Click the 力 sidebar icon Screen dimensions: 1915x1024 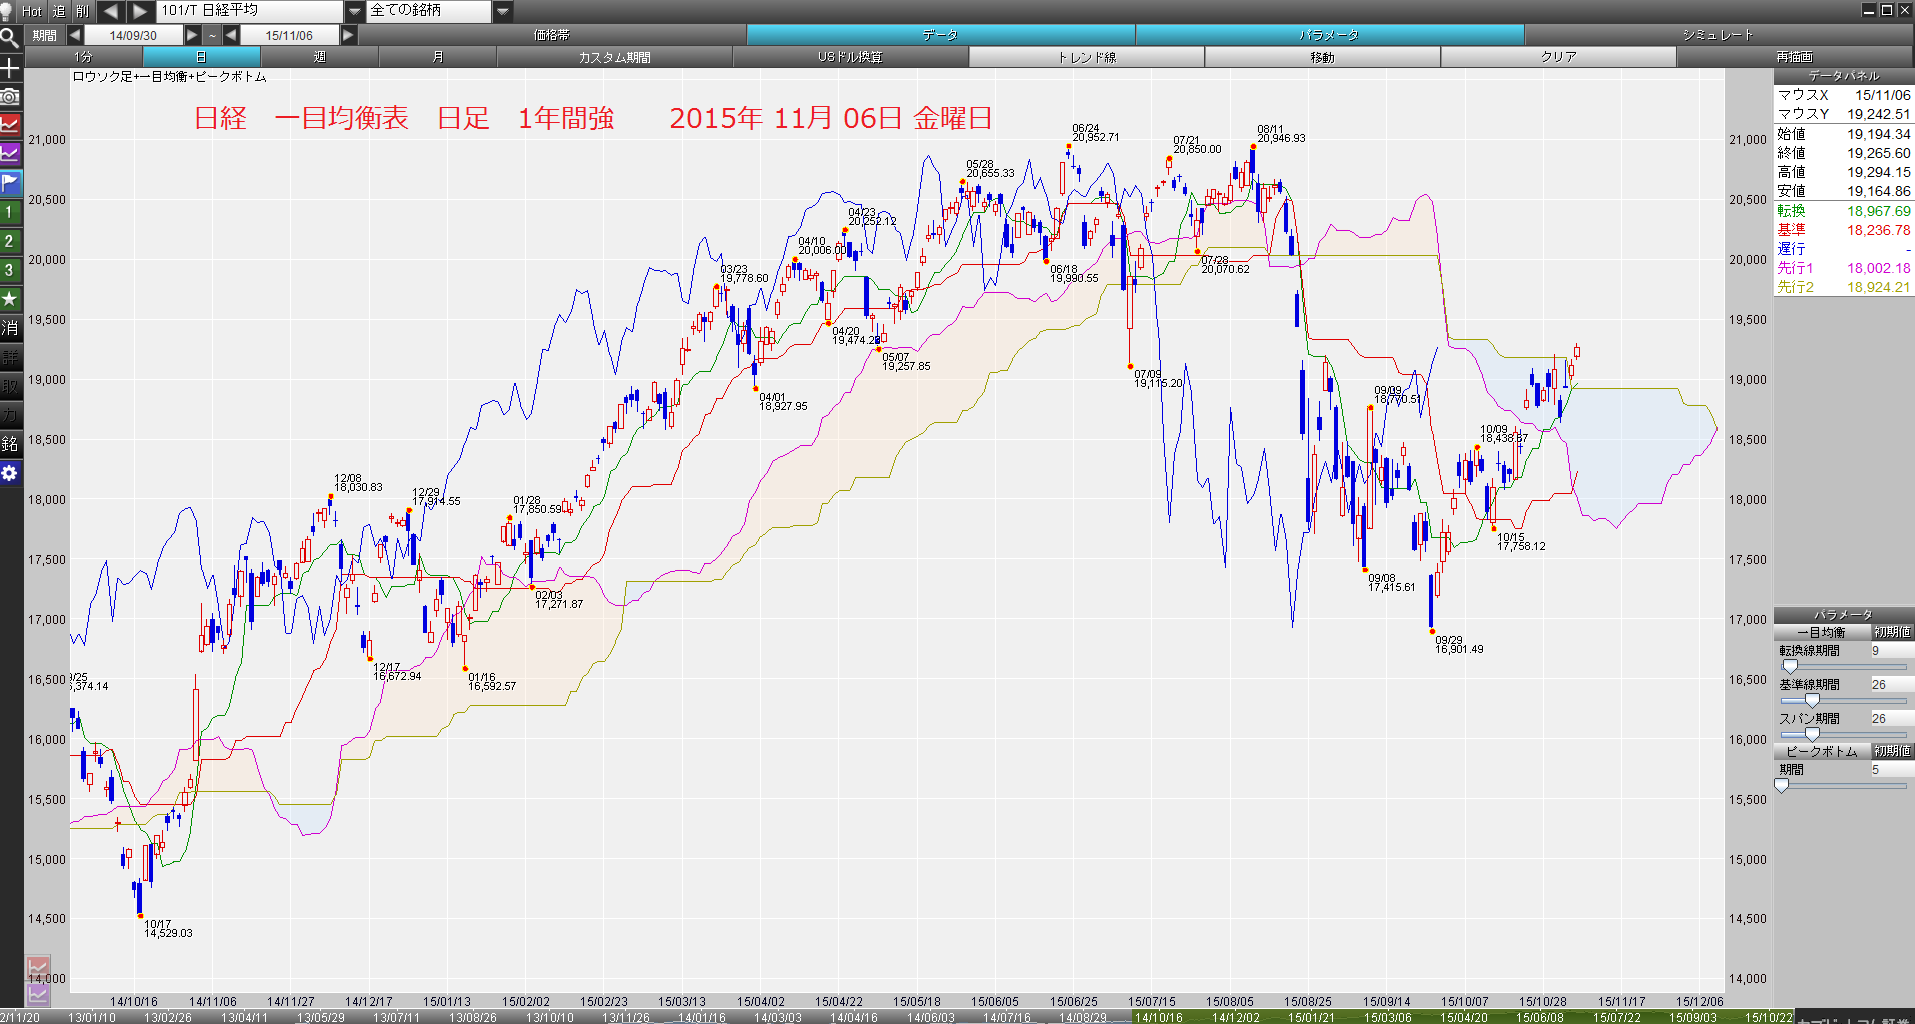point(10,415)
